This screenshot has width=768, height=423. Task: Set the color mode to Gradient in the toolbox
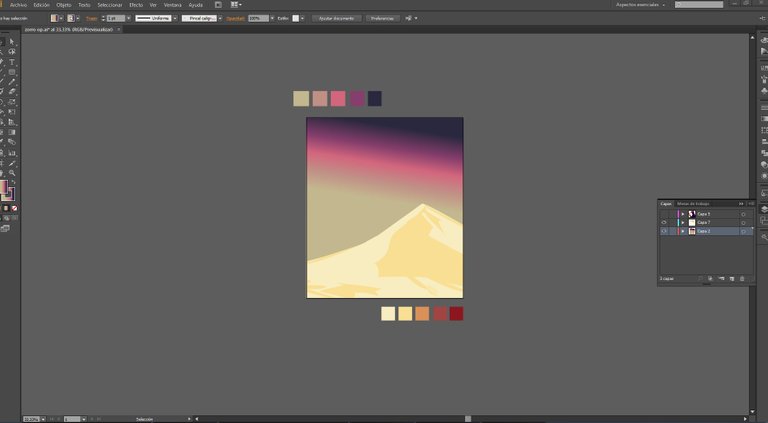[6, 208]
